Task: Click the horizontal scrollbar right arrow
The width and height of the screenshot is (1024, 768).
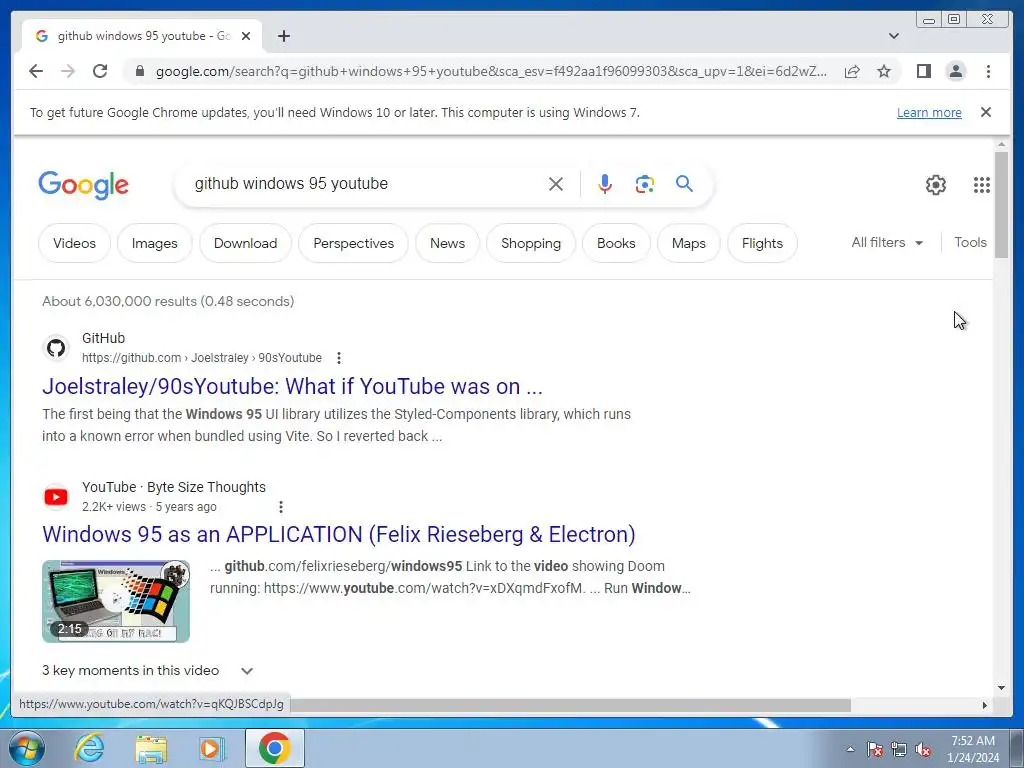Action: (985, 705)
